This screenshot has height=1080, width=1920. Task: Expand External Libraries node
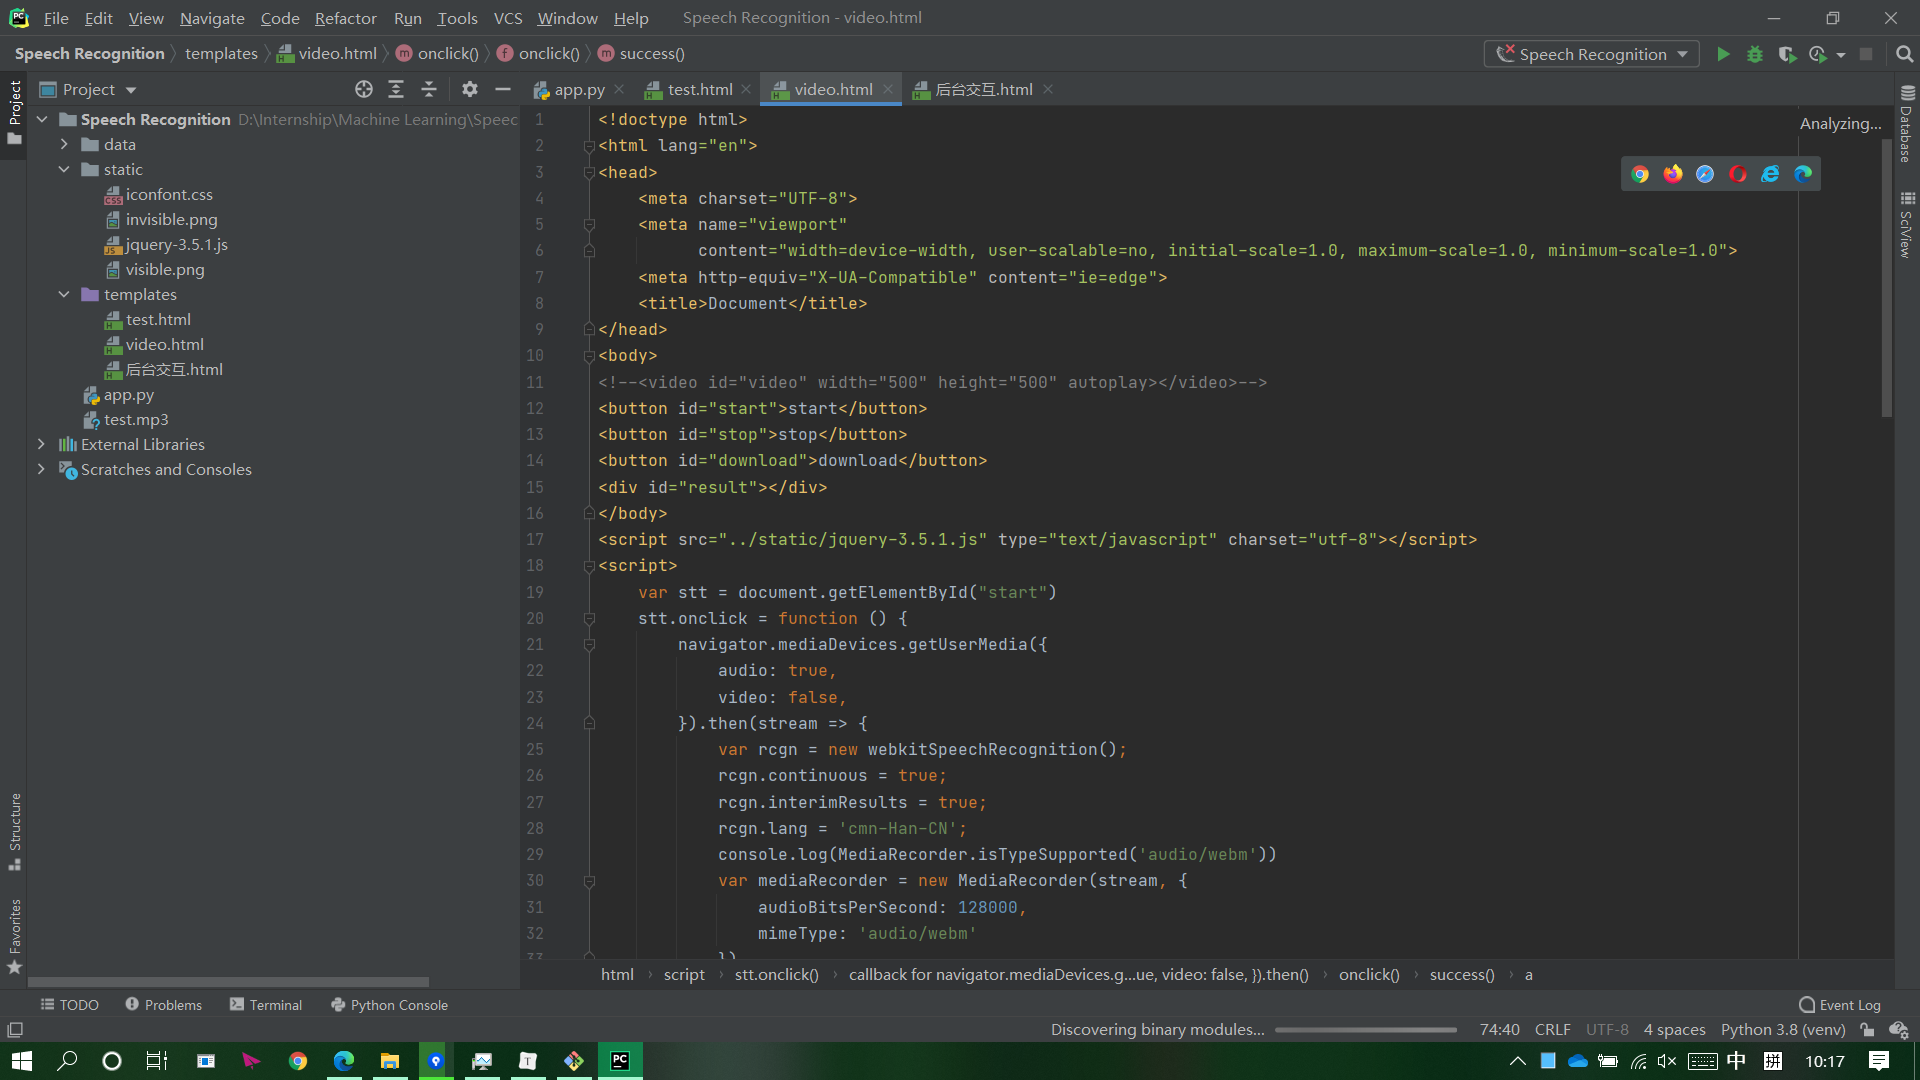click(x=41, y=444)
